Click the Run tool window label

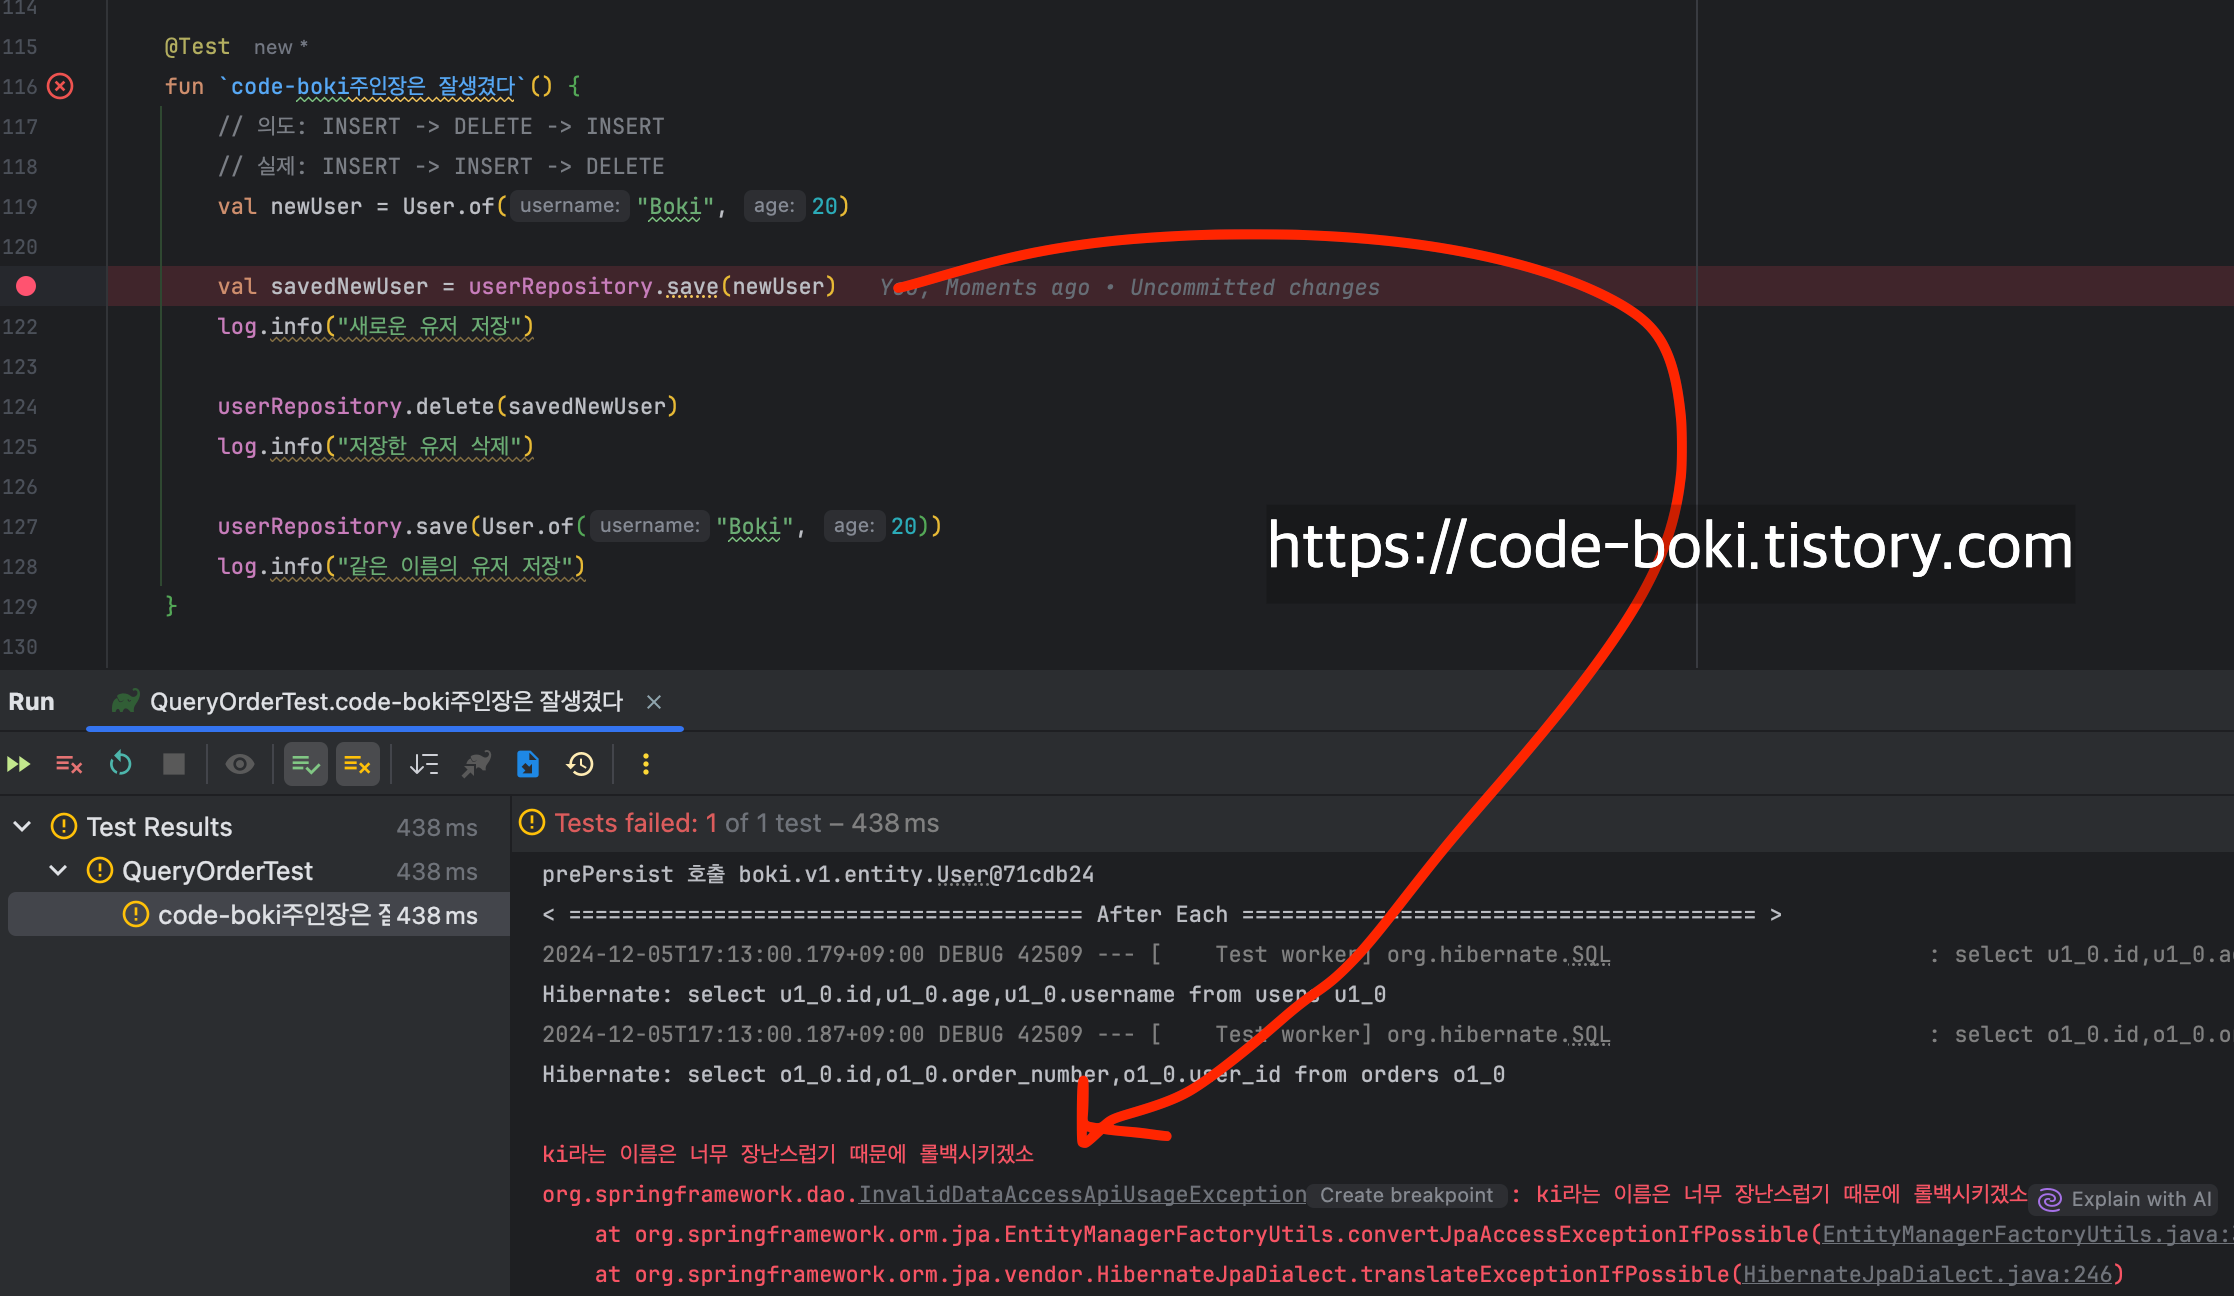click(x=31, y=702)
